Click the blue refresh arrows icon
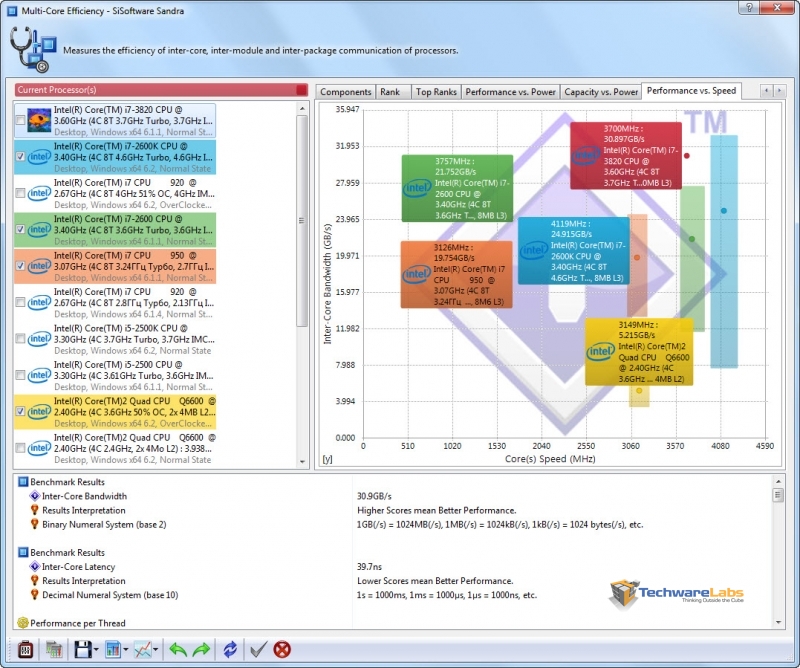Viewport: 800px width, 668px height. point(230,649)
